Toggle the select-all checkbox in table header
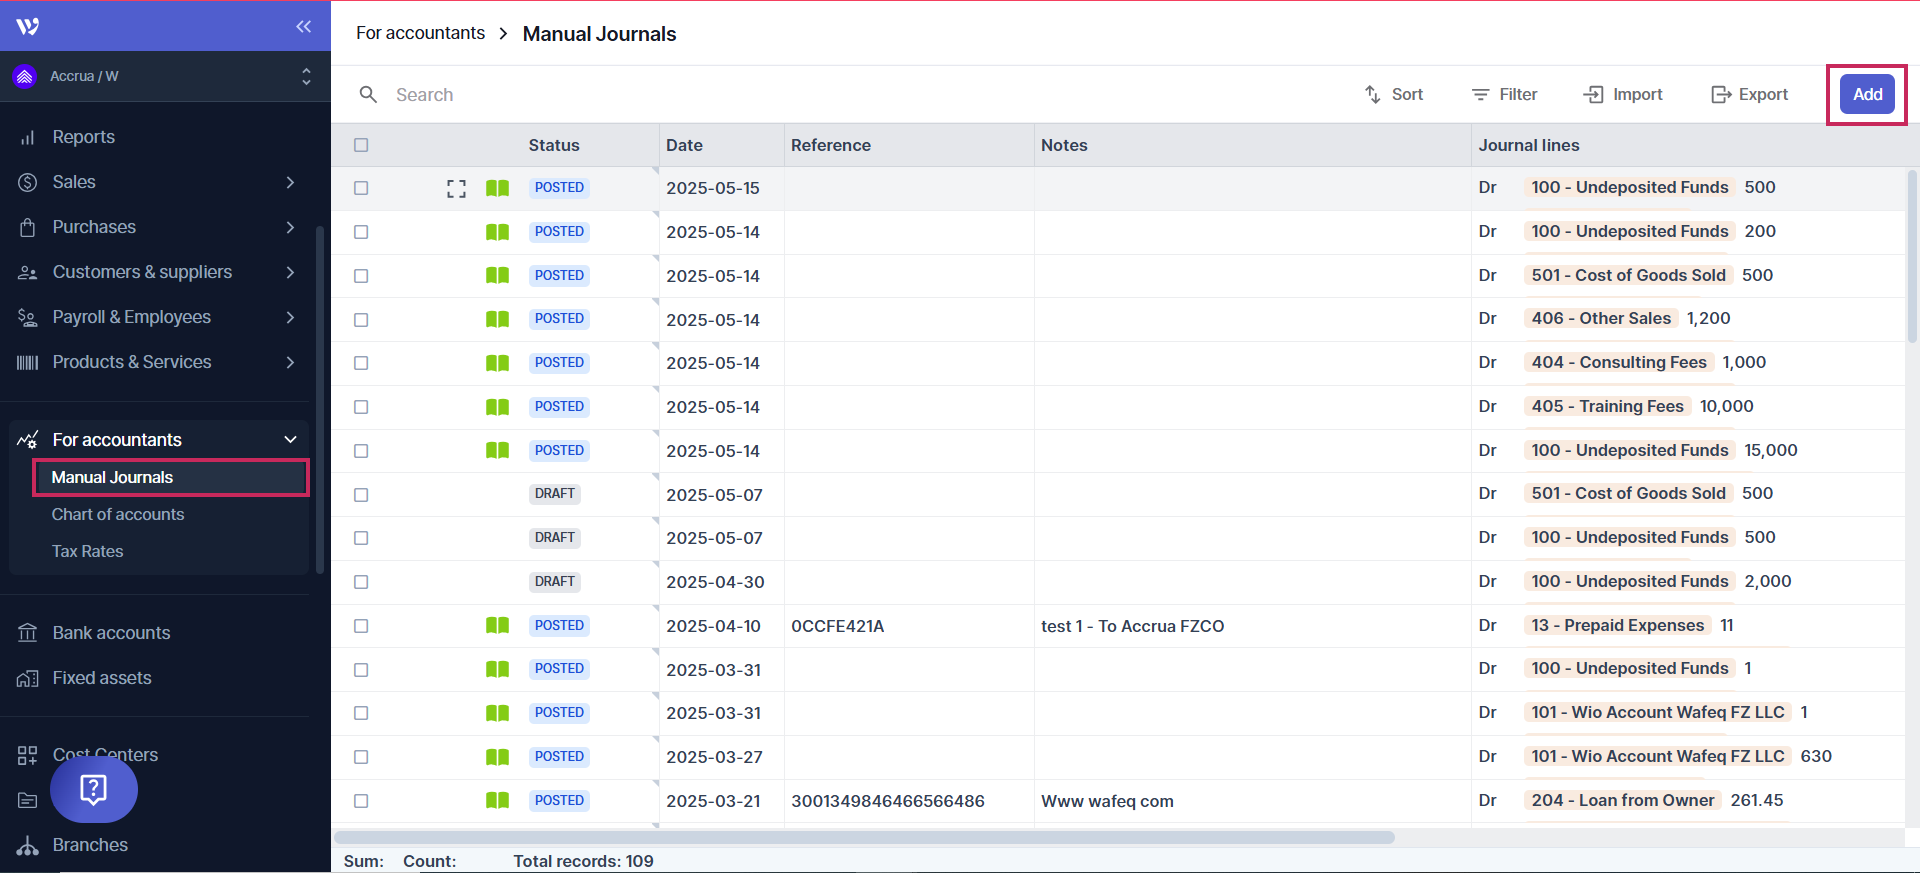This screenshot has height=873, width=1920. pos(361,145)
